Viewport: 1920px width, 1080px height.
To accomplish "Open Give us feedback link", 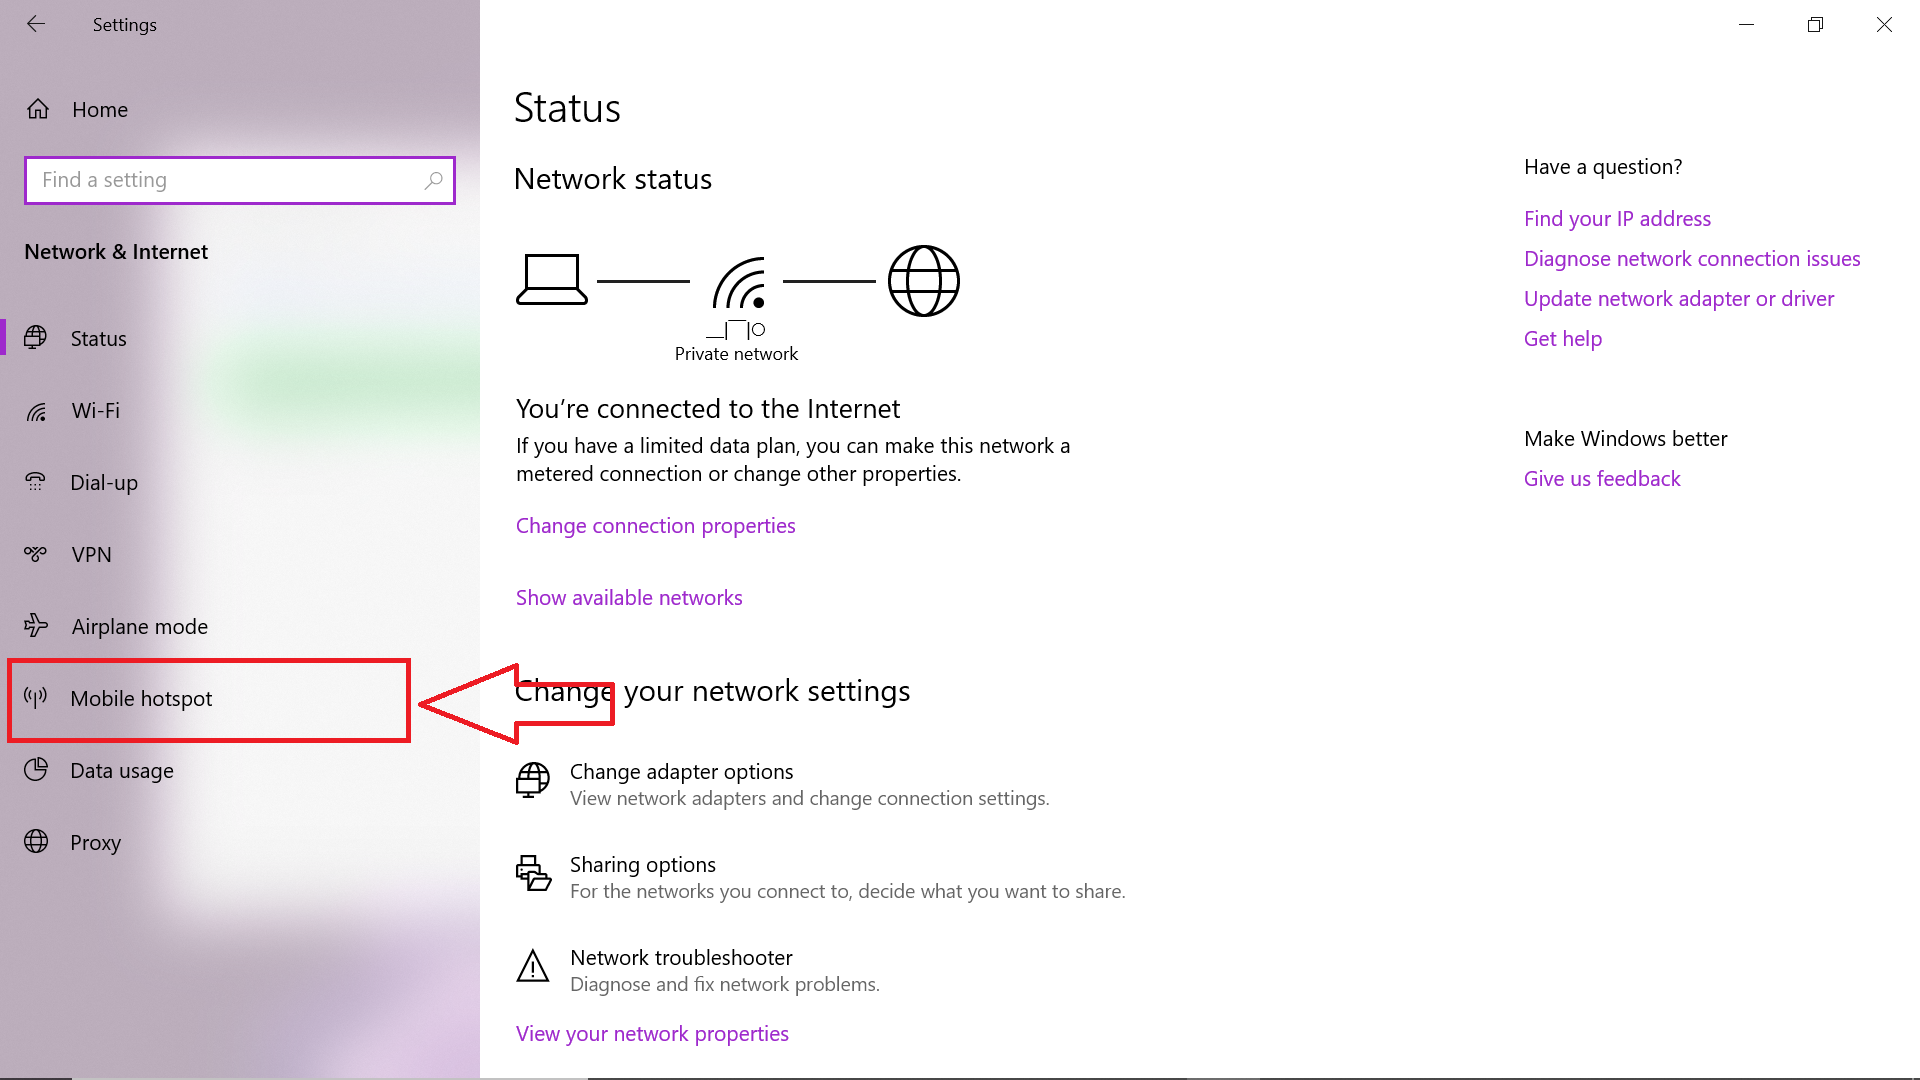I will 1602,479.
